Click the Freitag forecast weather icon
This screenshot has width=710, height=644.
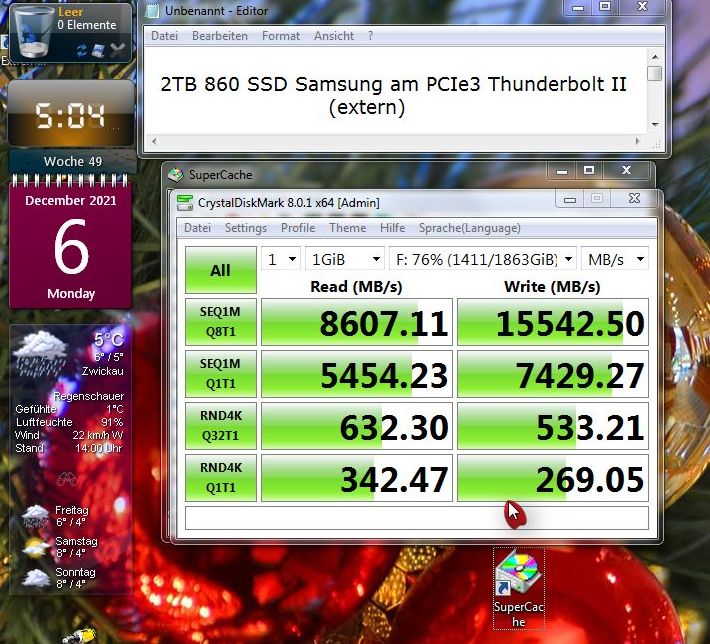click(35, 516)
